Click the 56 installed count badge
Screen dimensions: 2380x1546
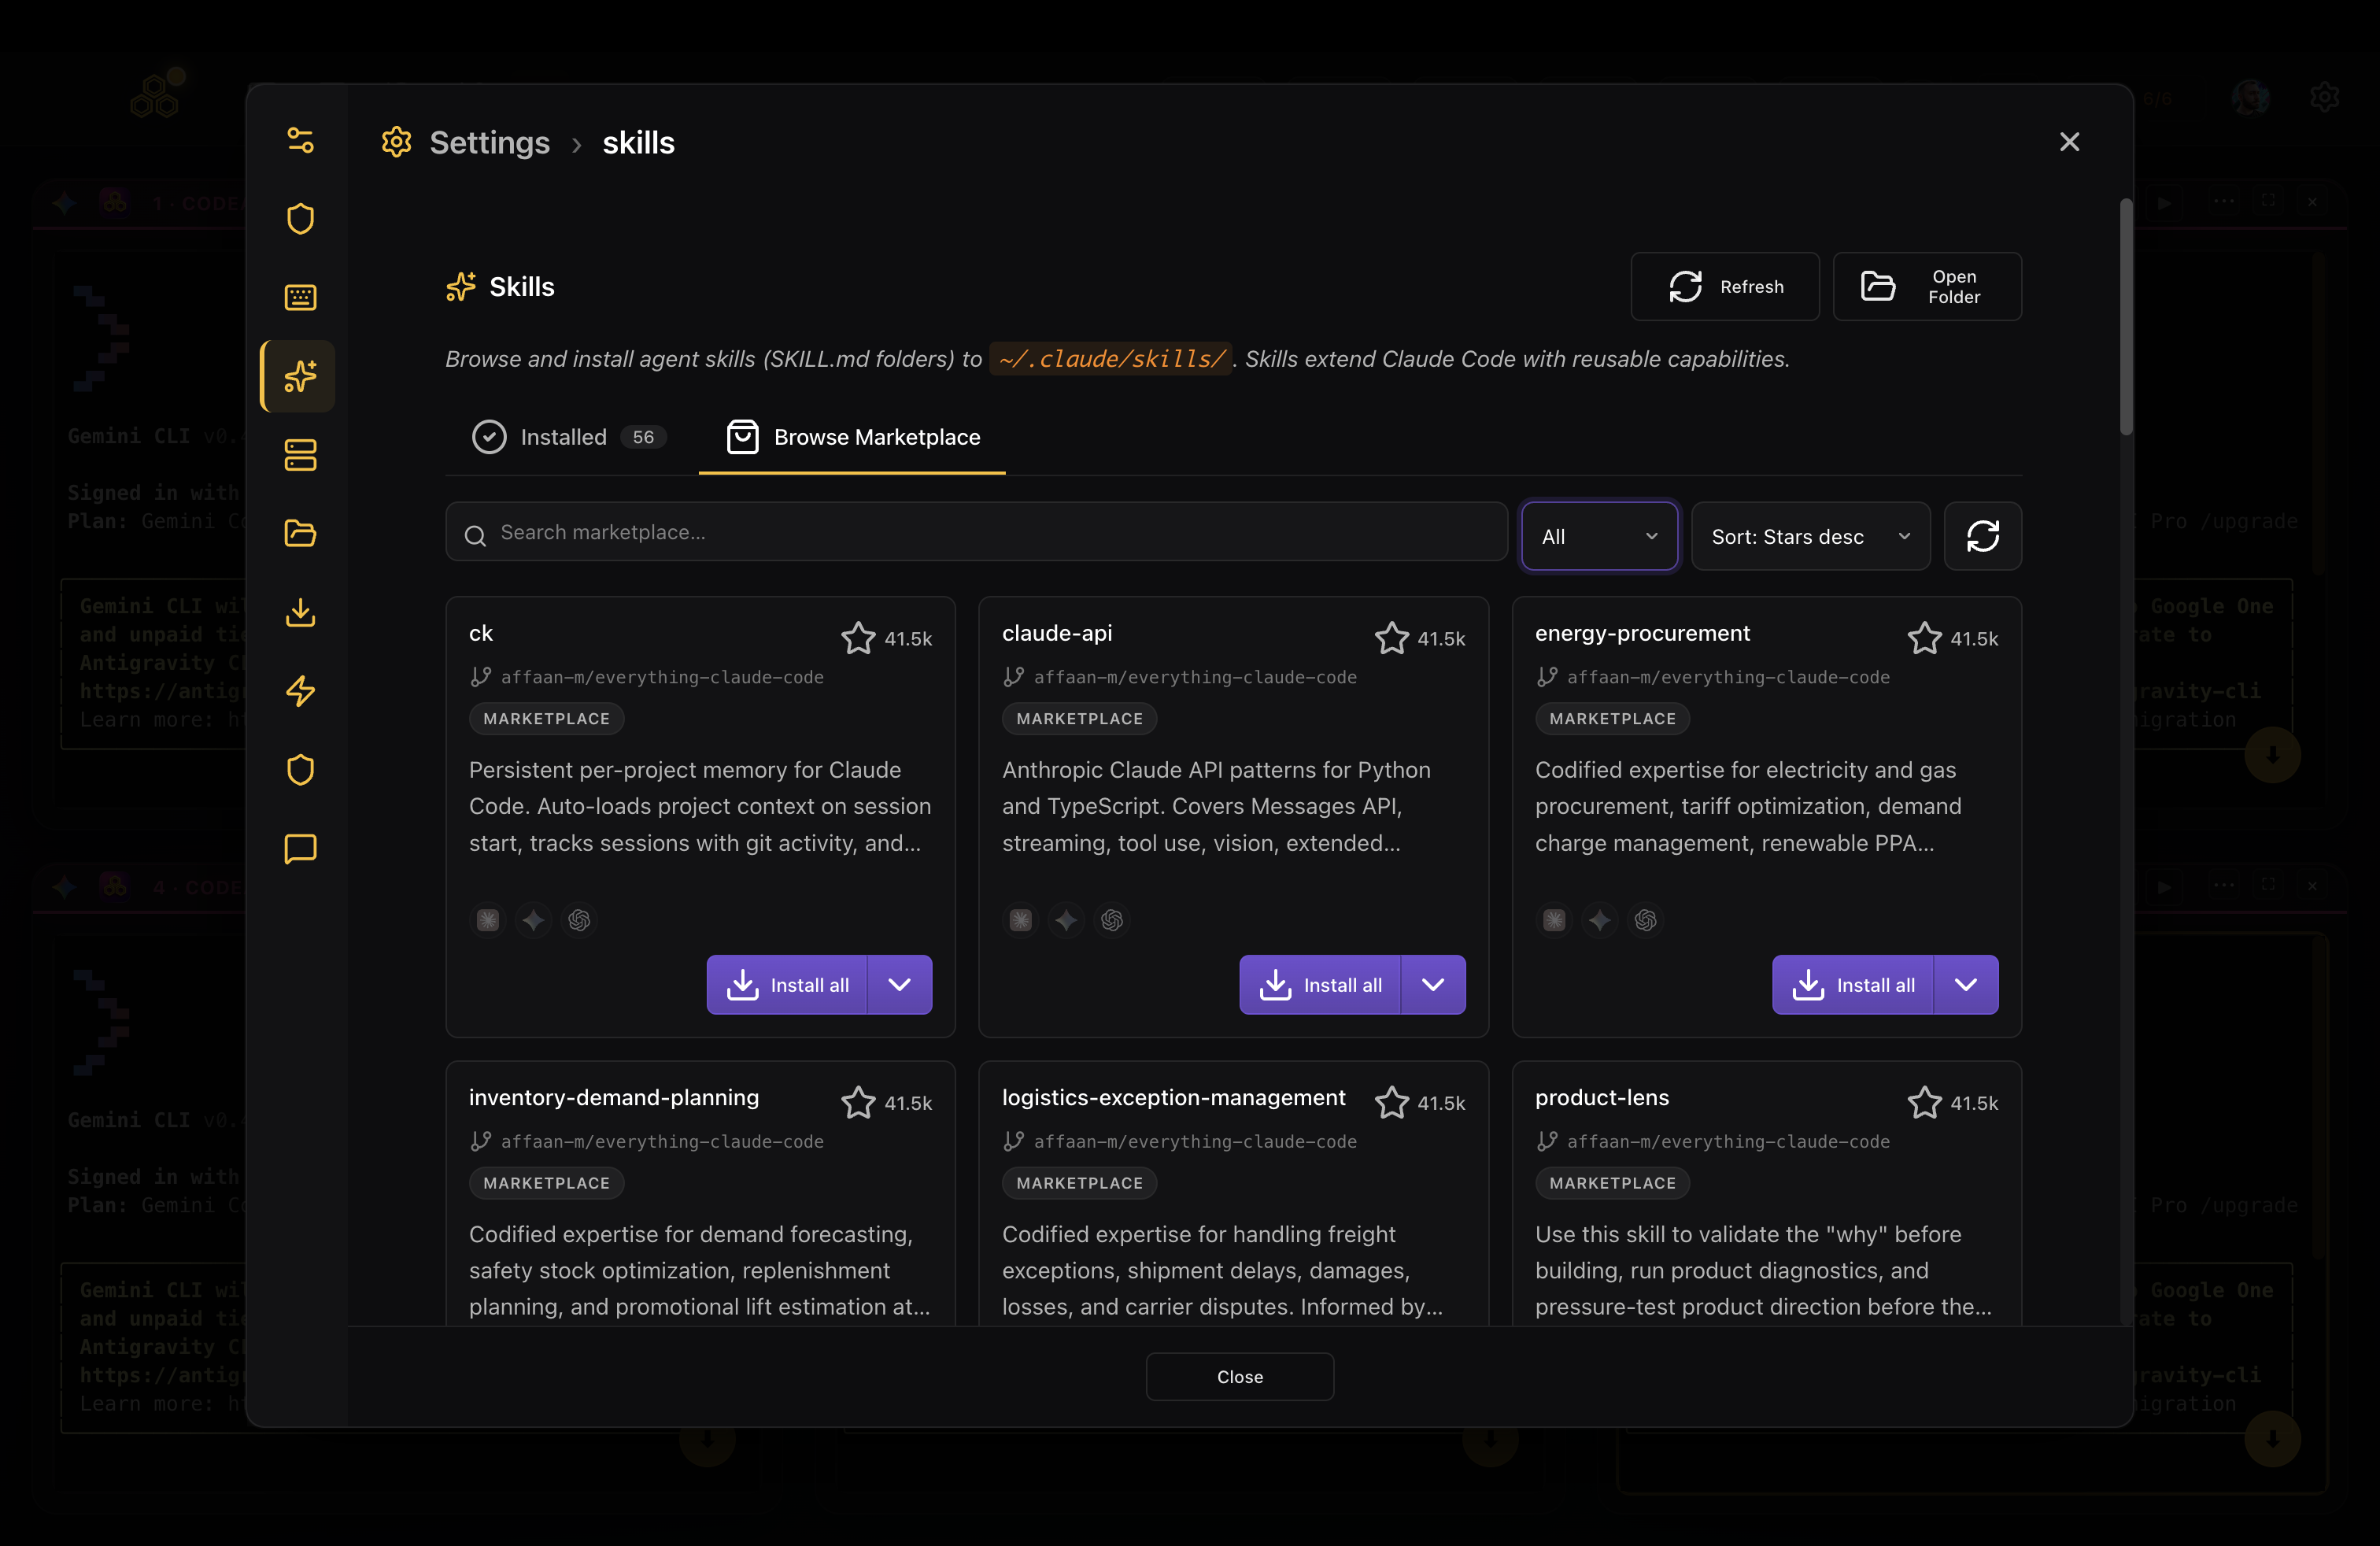[x=643, y=437]
